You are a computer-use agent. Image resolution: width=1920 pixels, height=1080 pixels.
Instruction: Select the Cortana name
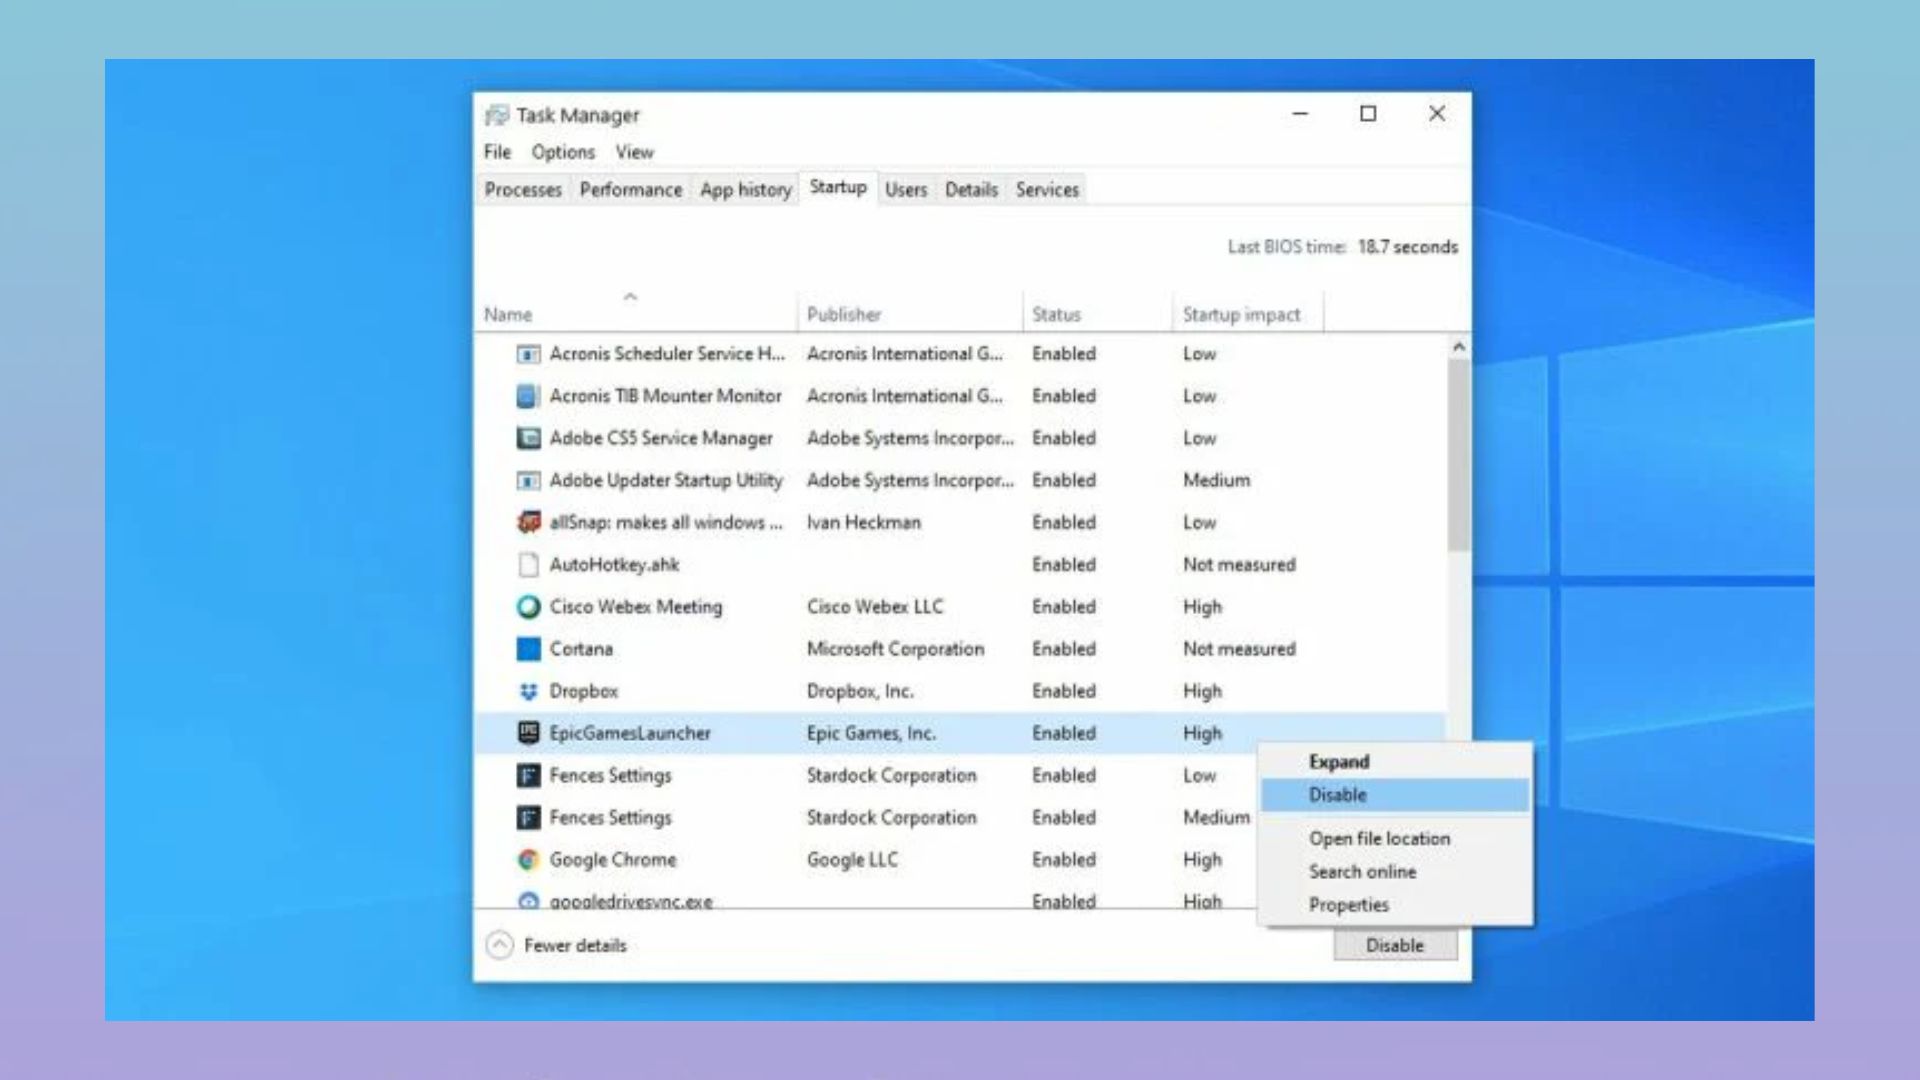pyautogui.click(x=581, y=649)
